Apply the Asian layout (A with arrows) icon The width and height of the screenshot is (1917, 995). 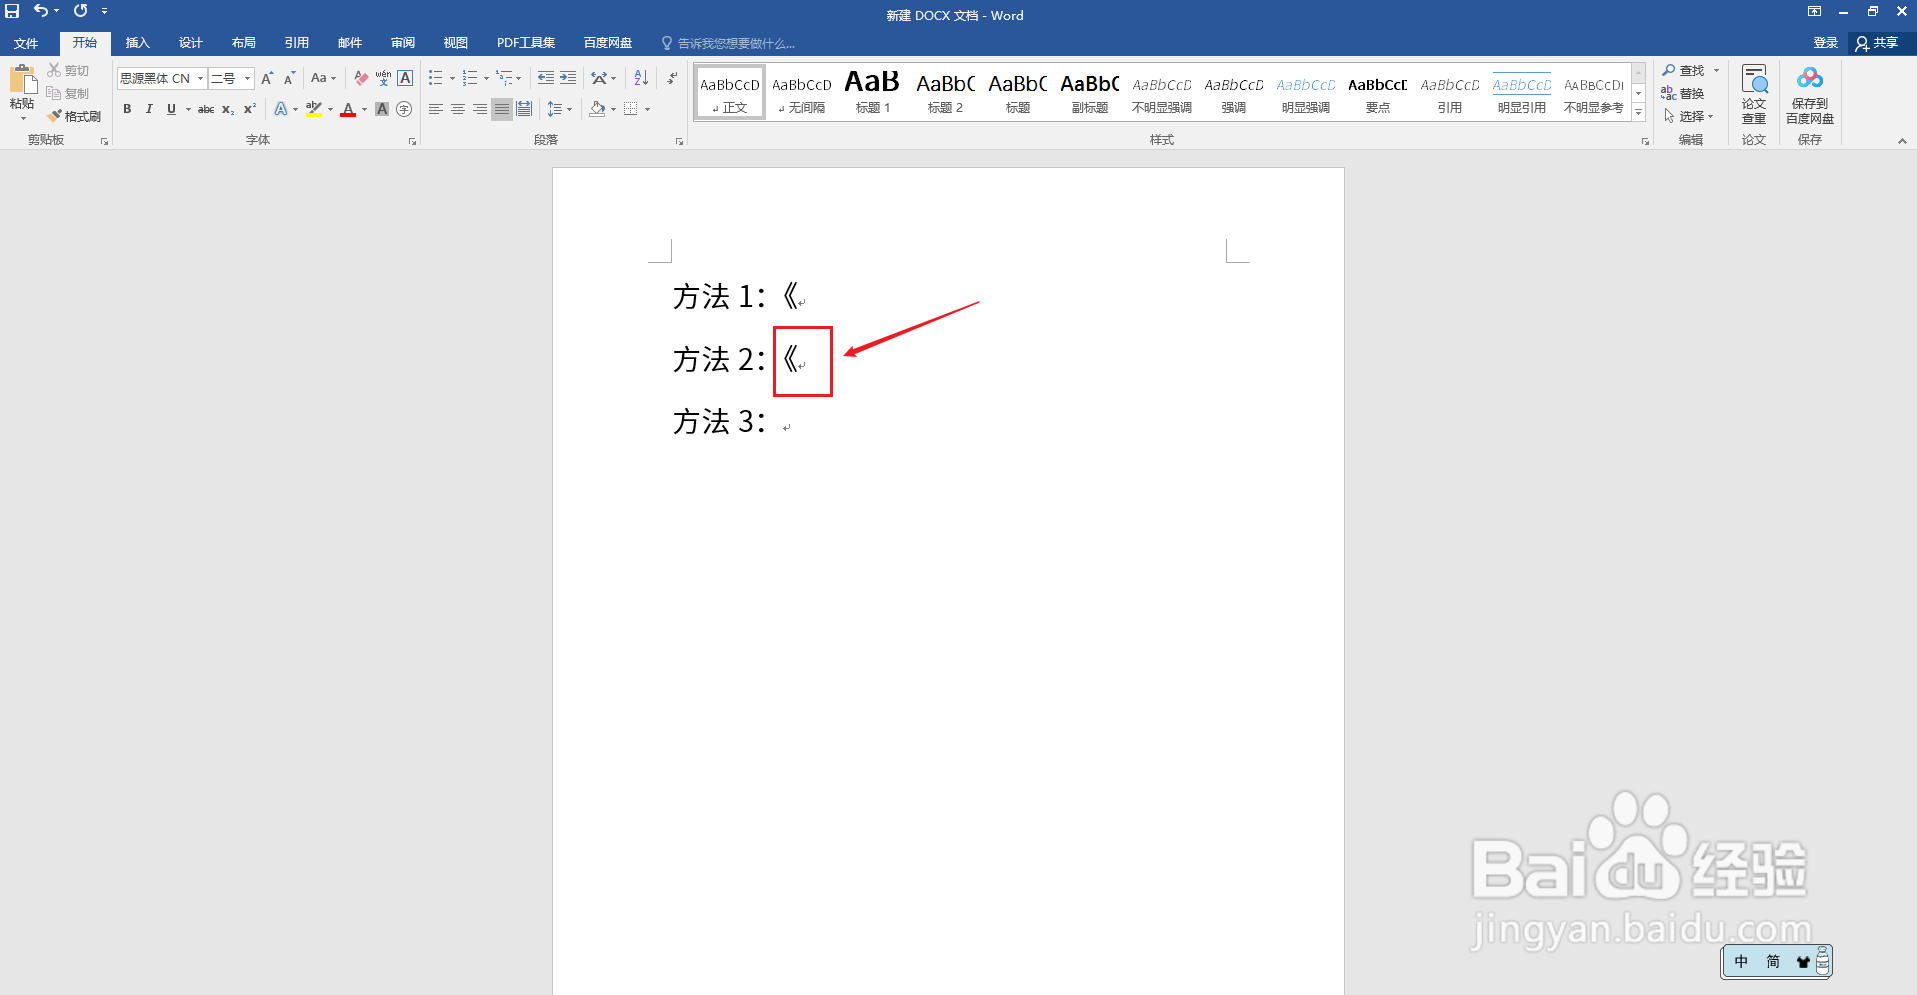tap(598, 78)
